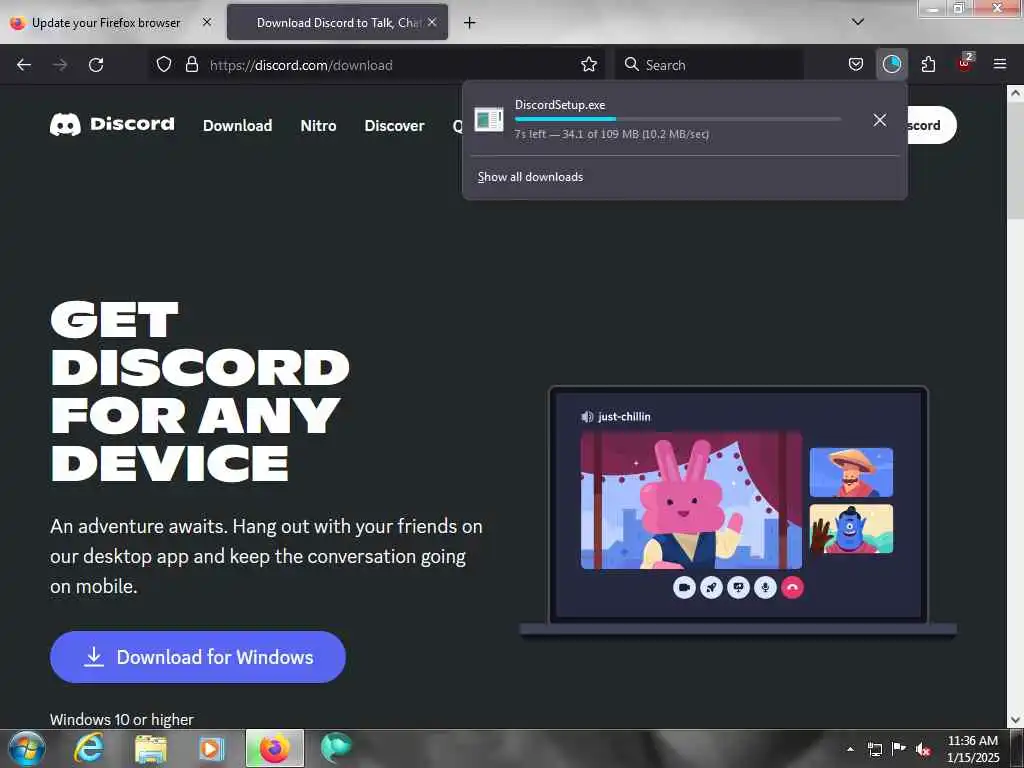Reload the current page
1024x768 pixels.
(96, 65)
